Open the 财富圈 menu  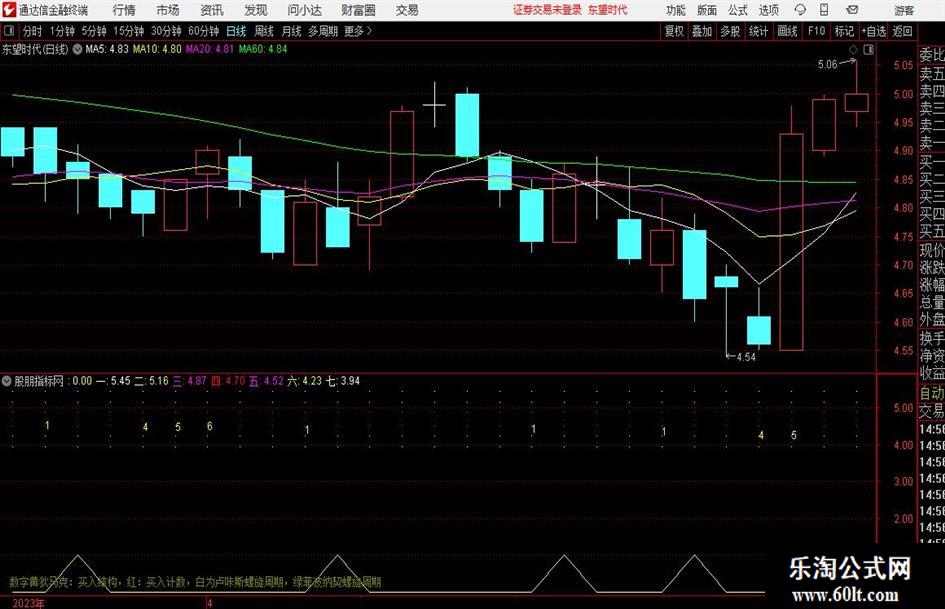(x=358, y=10)
